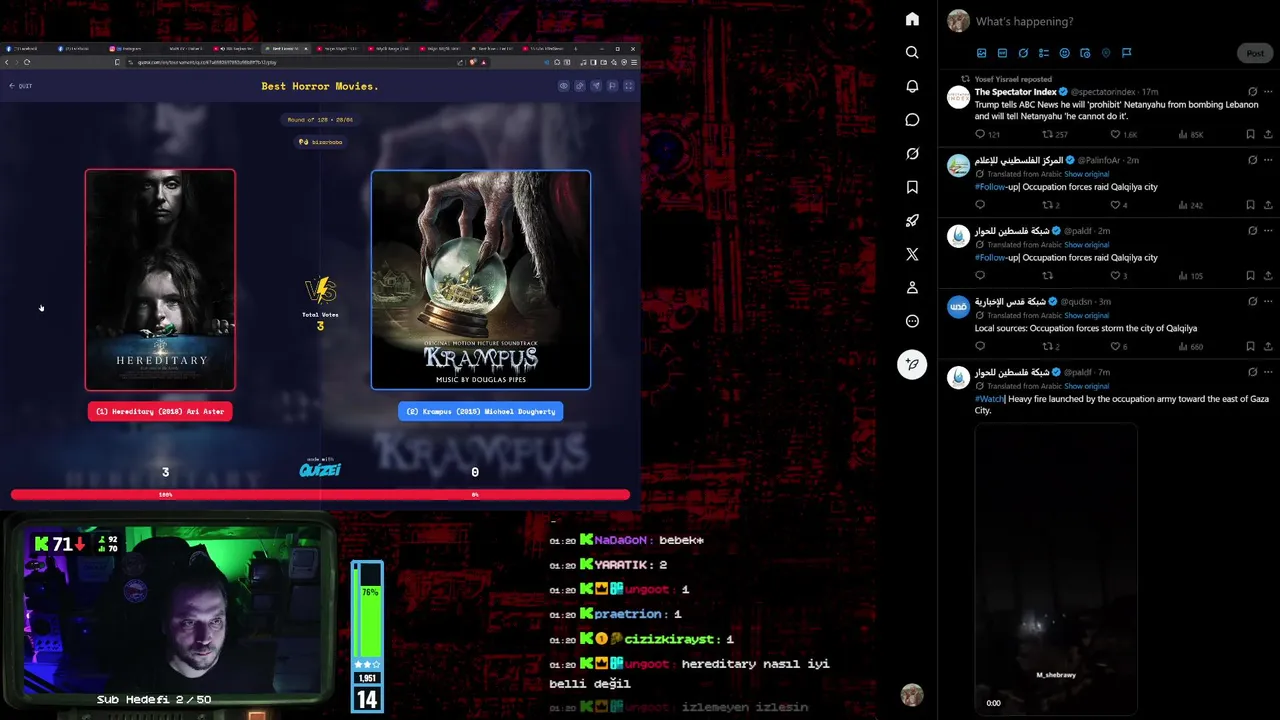Open the X Premium logo icon

click(912, 254)
